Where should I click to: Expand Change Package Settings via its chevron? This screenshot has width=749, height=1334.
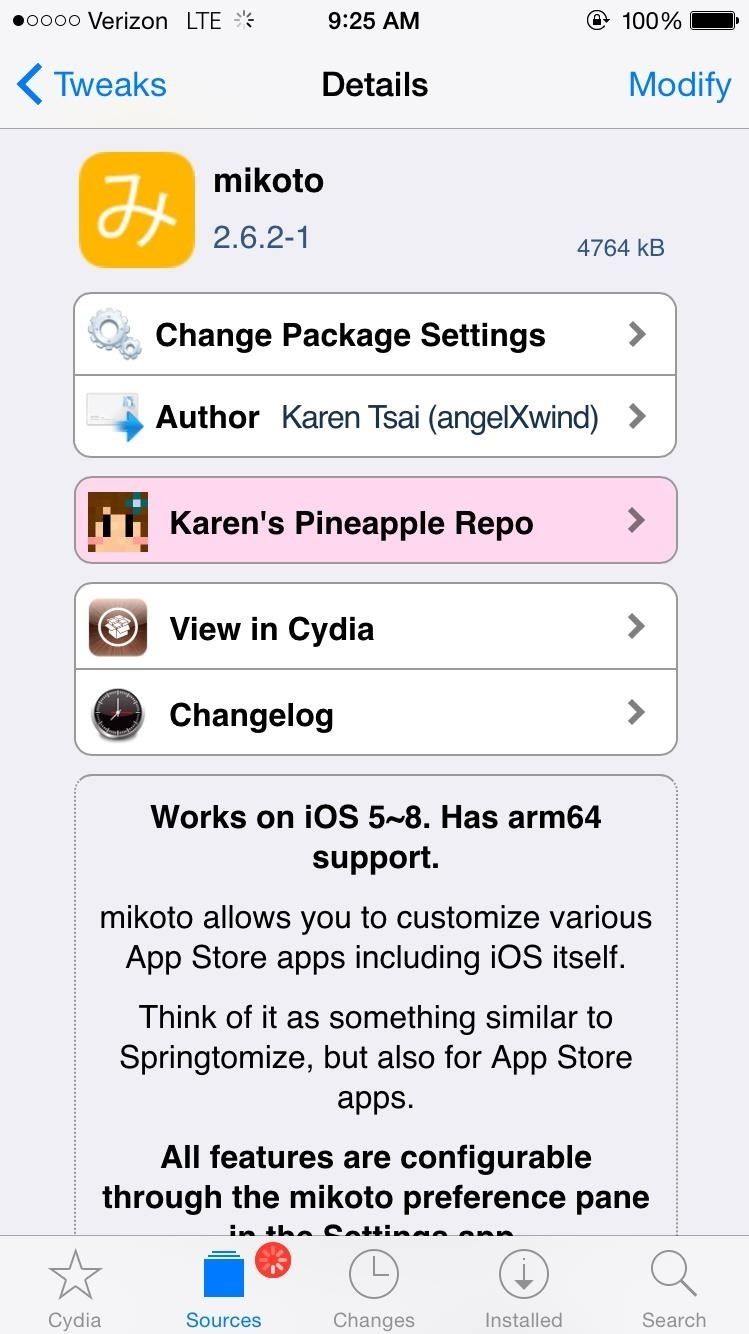(637, 334)
